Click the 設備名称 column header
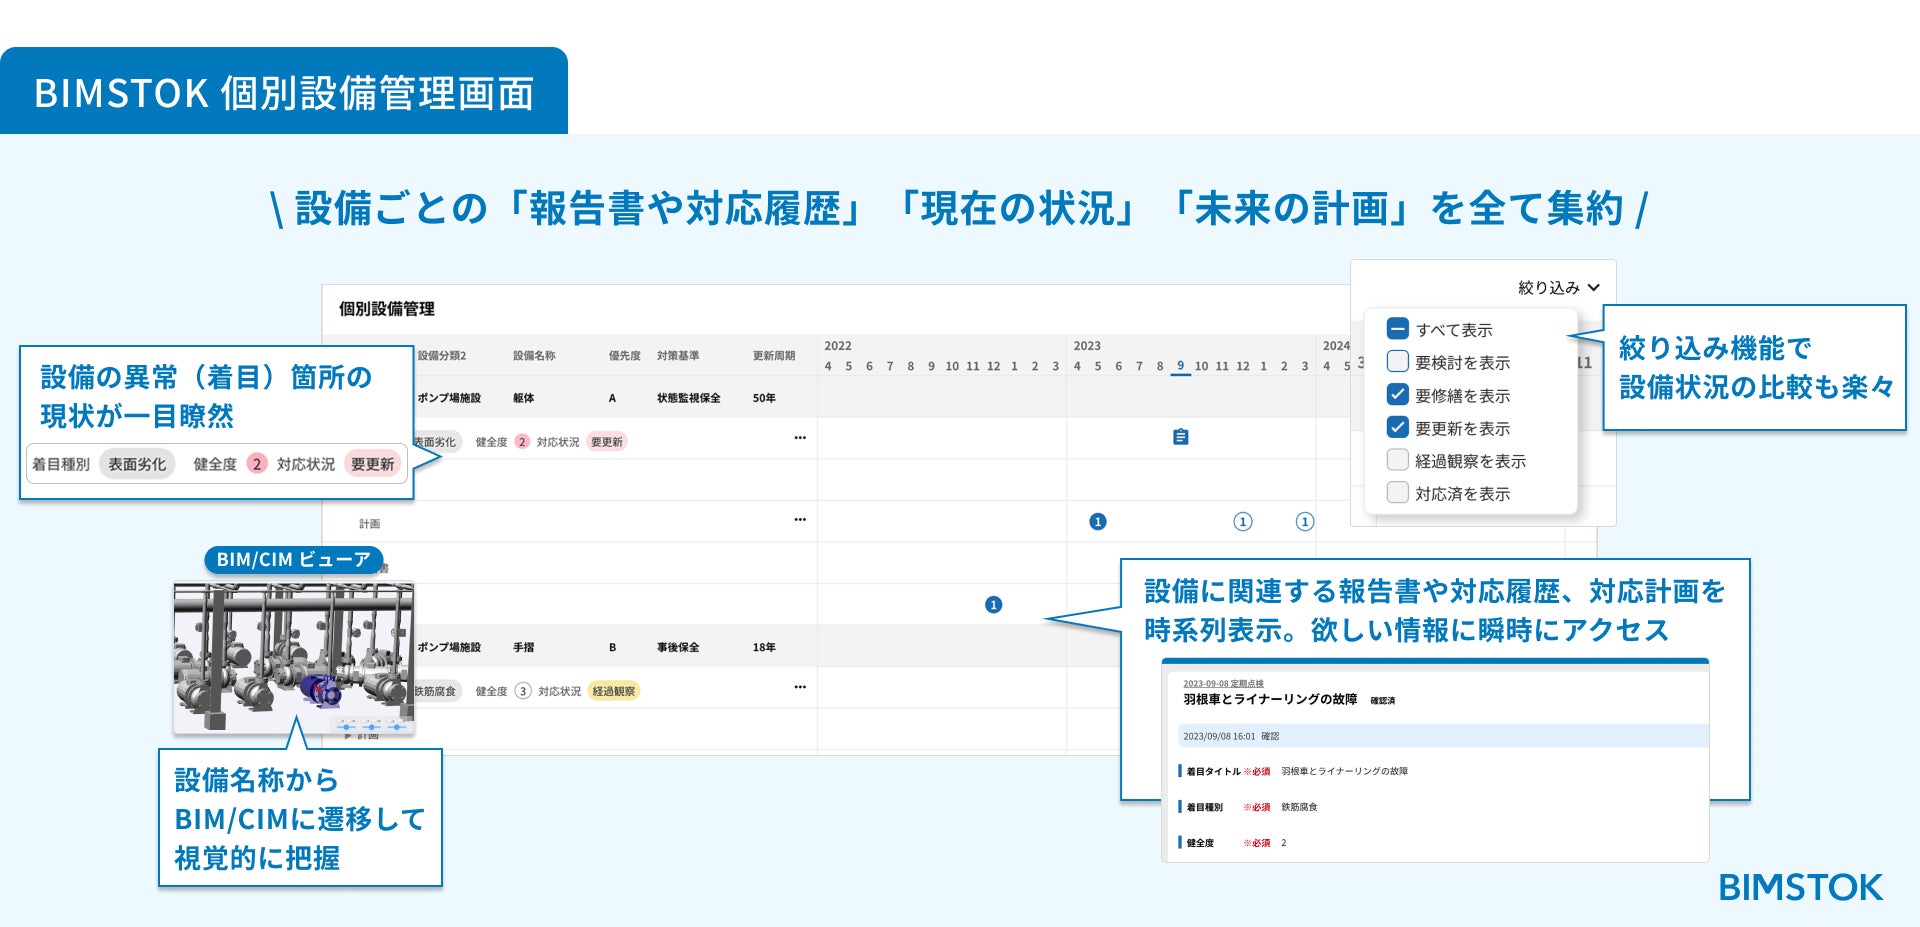 pyautogui.click(x=534, y=356)
